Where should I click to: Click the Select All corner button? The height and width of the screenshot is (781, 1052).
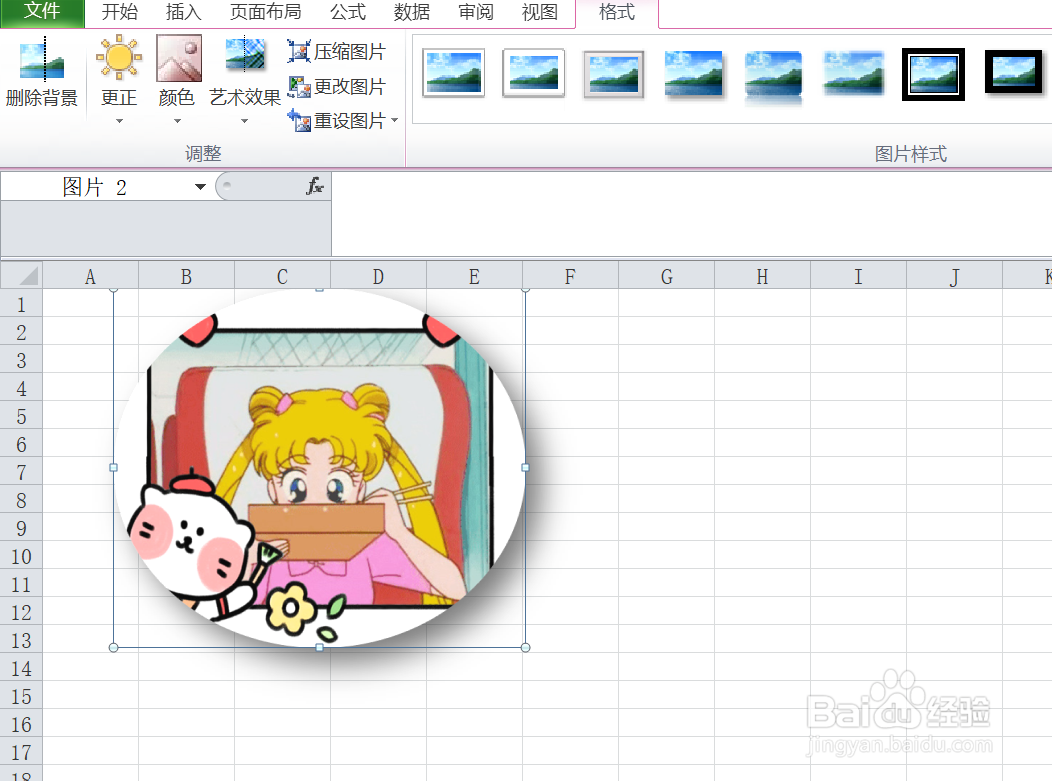point(21,275)
